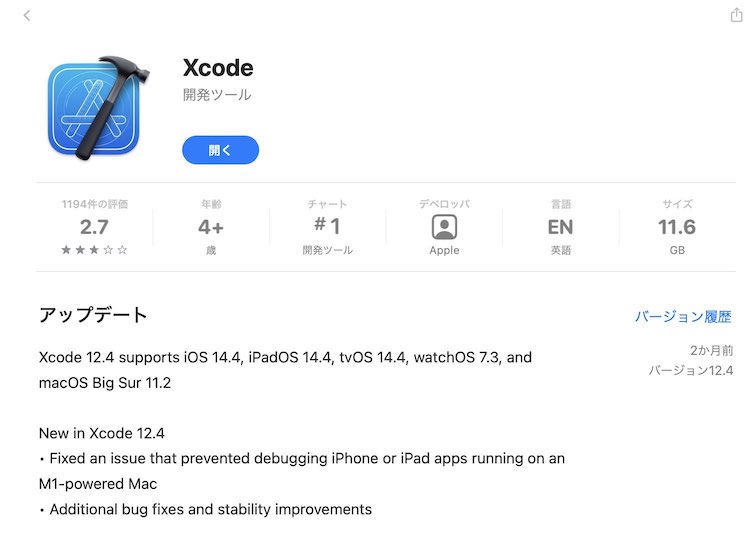
Task: Select the EN language info
Action: (x=561, y=227)
